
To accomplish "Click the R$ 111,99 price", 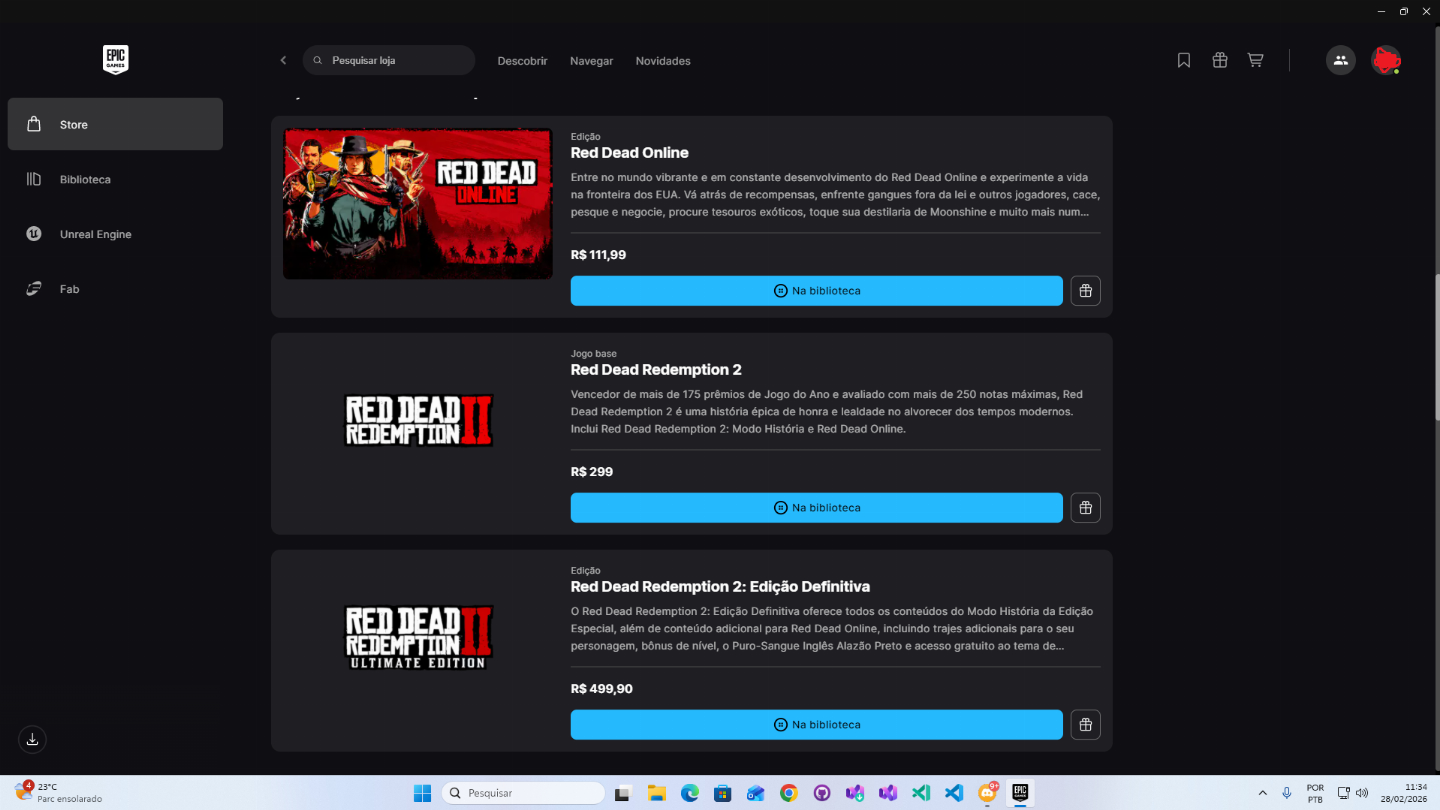I will (x=598, y=255).
